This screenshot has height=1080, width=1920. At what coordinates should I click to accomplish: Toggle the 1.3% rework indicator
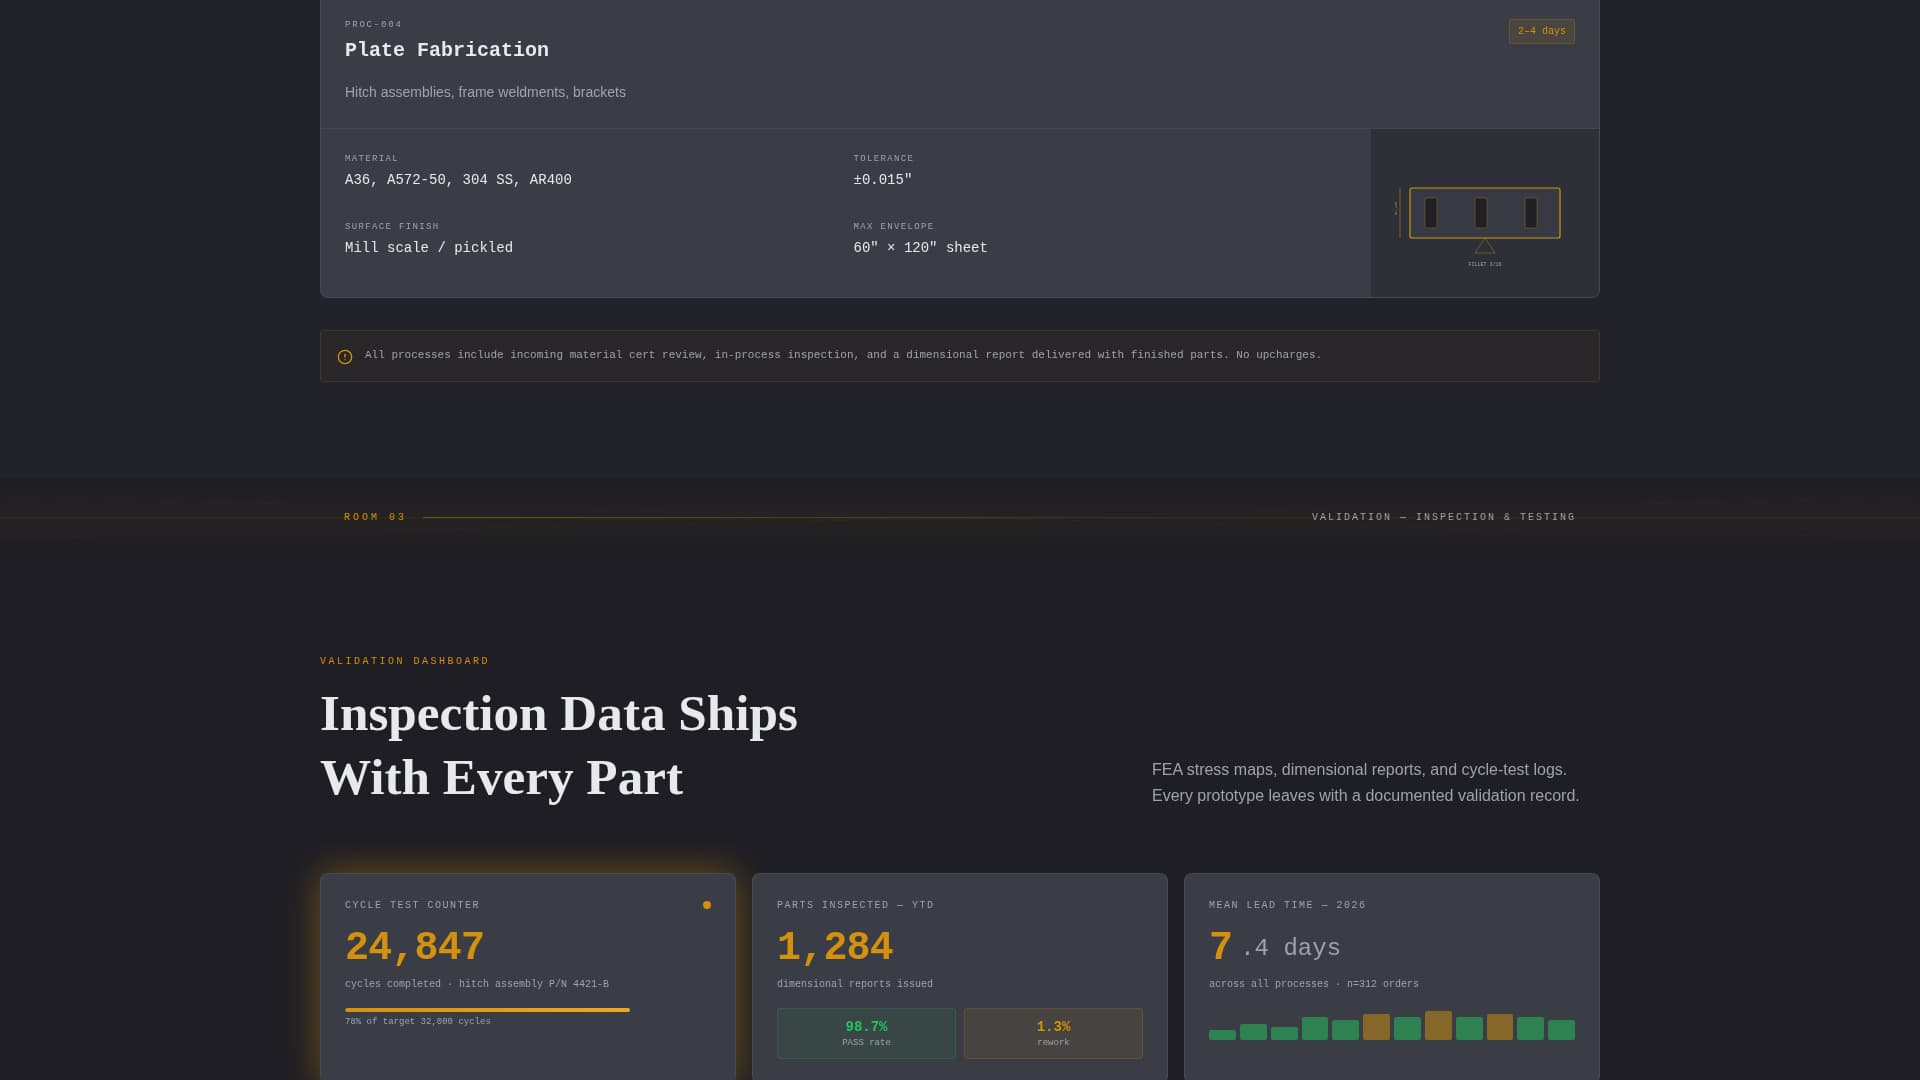click(x=1053, y=1033)
